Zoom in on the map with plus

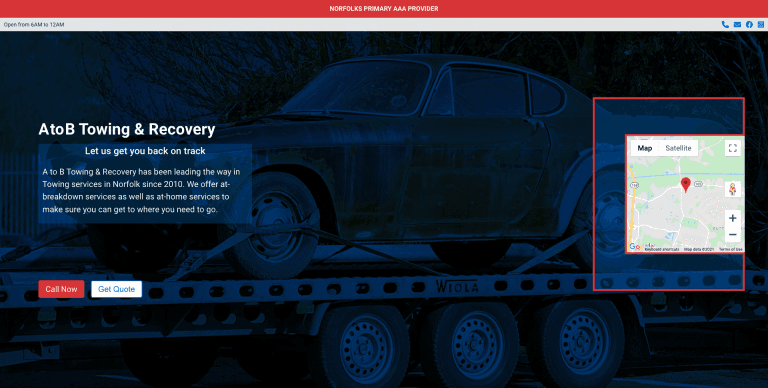(x=733, y=218)
